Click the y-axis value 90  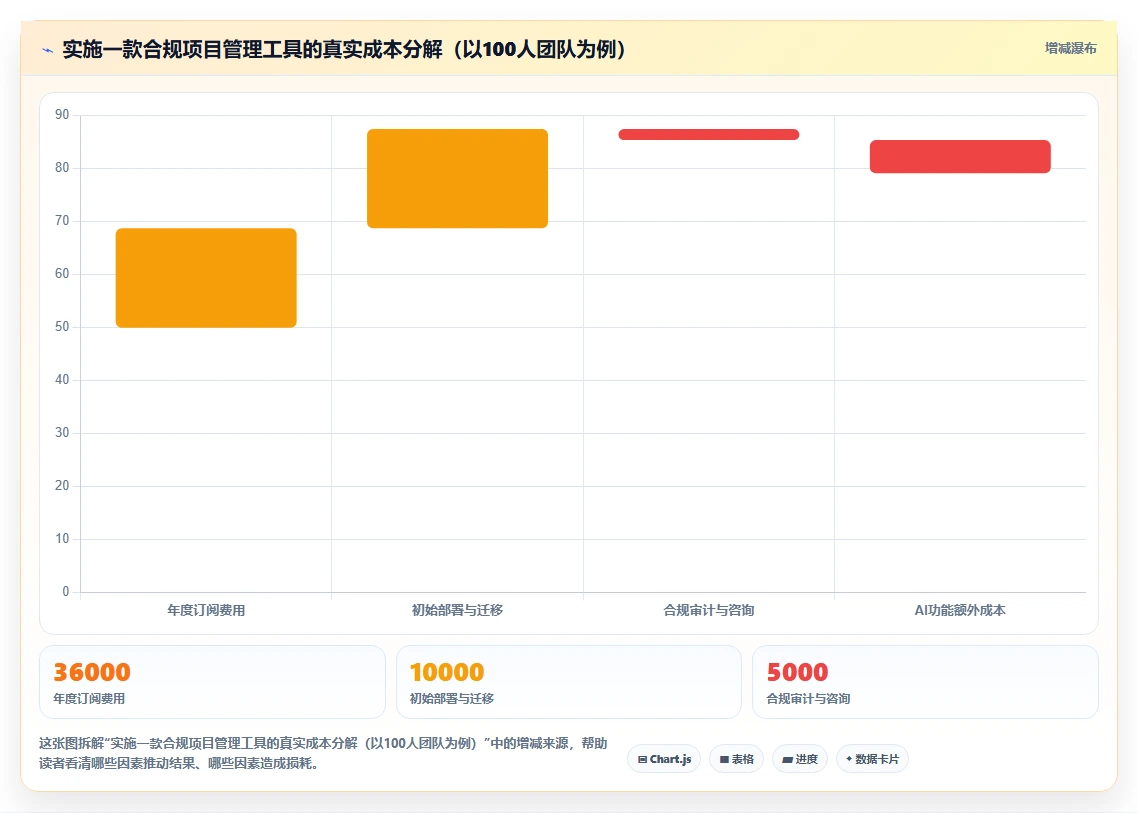(62, 115)
